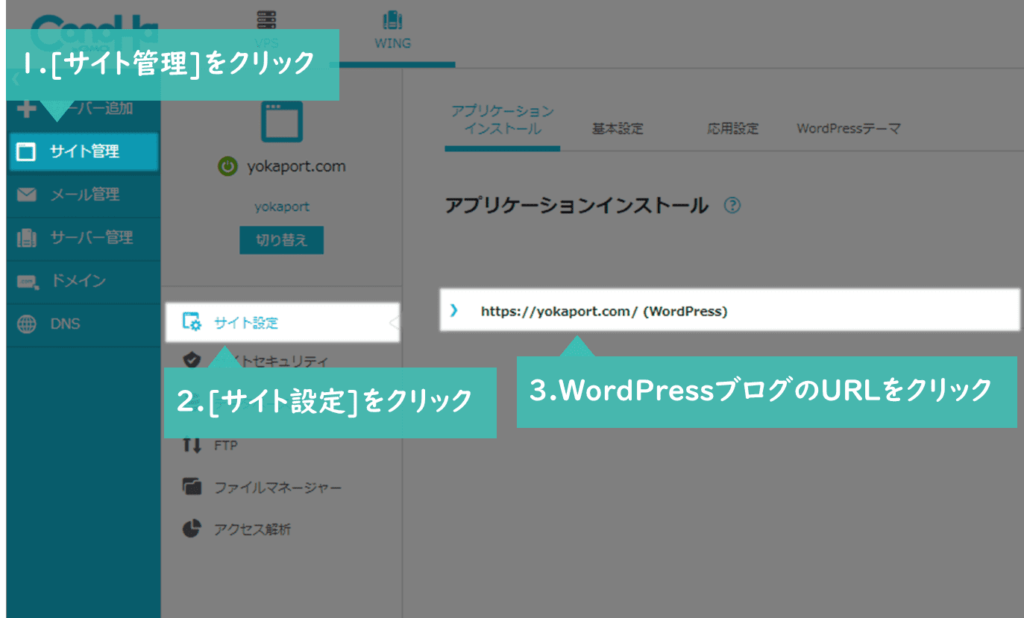Click the globe icon beside DNS

point(27,324)
